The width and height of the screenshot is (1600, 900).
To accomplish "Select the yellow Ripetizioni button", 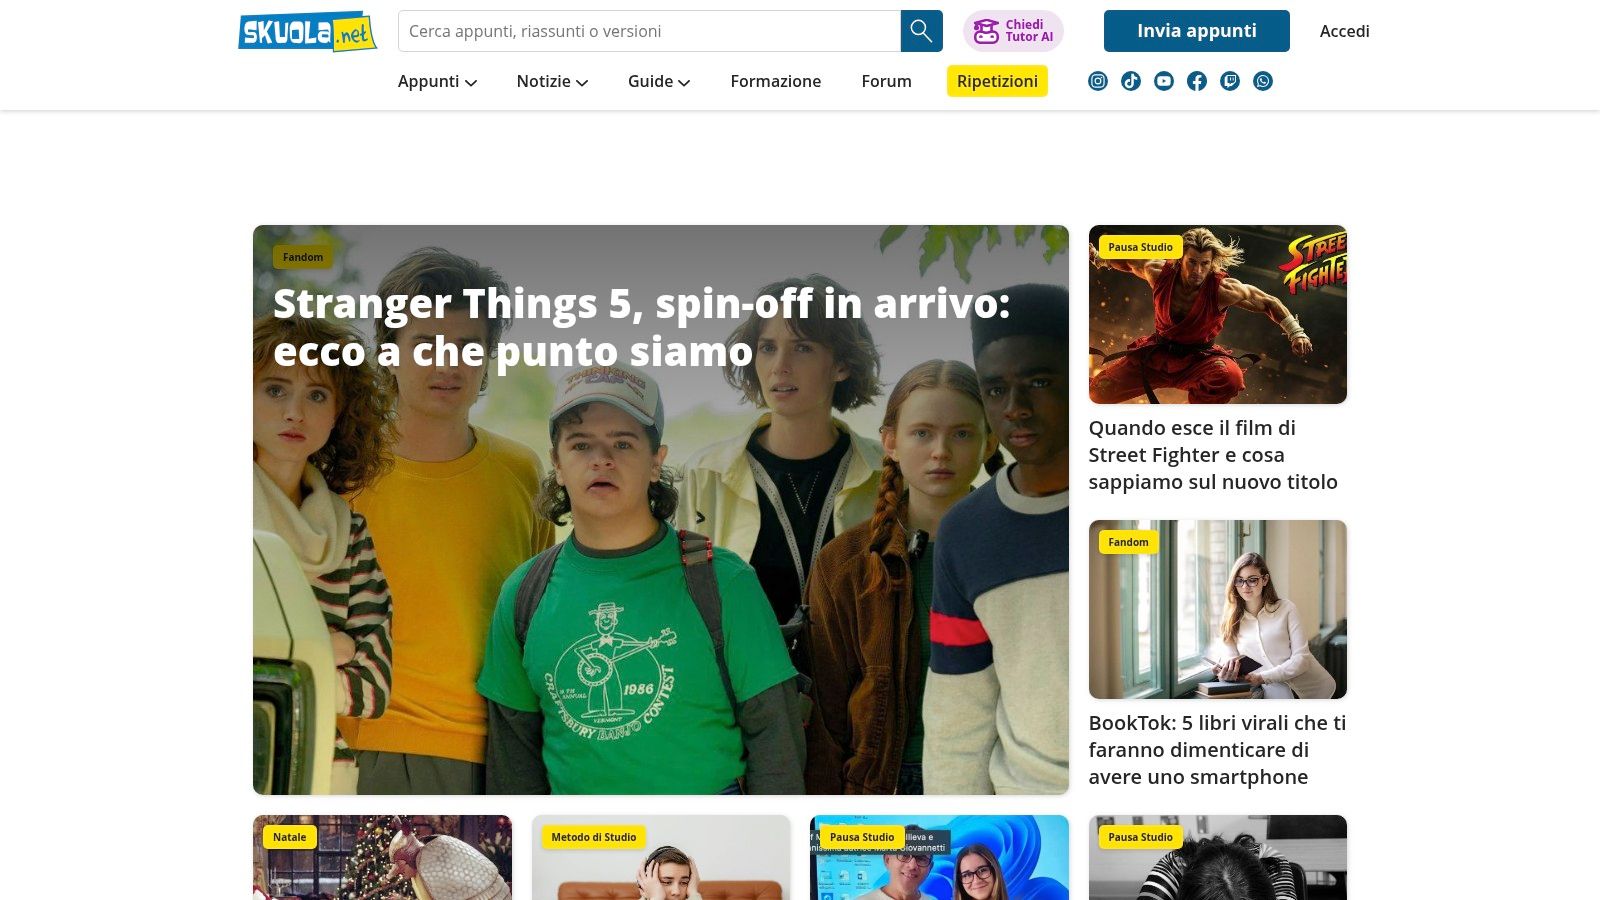I will [x=997, y=81].
